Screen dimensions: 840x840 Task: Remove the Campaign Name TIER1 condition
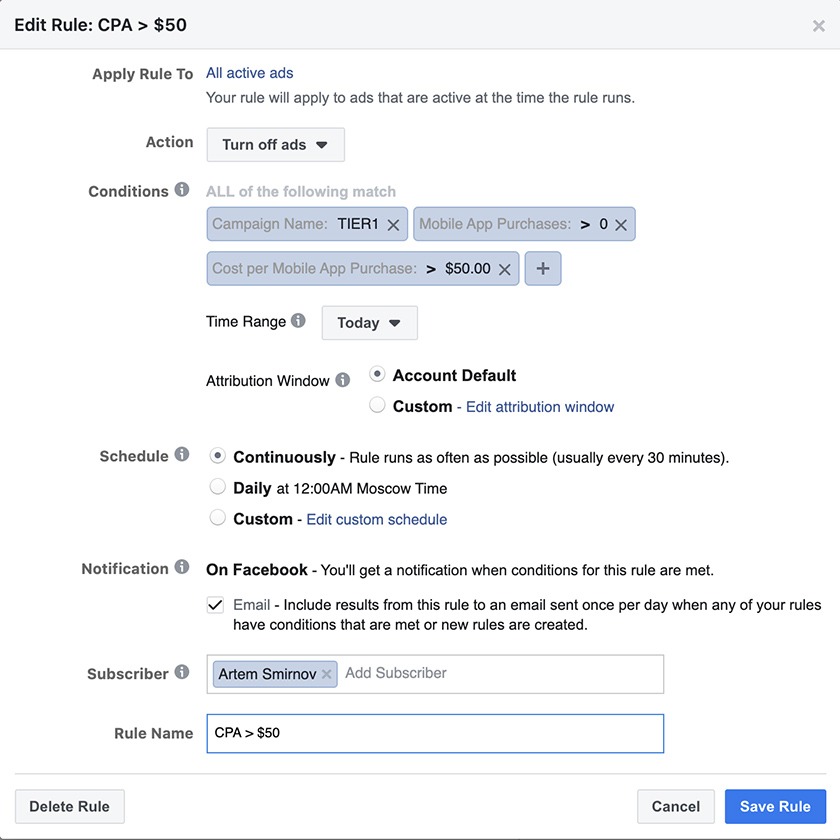click(x=393, y=225)
